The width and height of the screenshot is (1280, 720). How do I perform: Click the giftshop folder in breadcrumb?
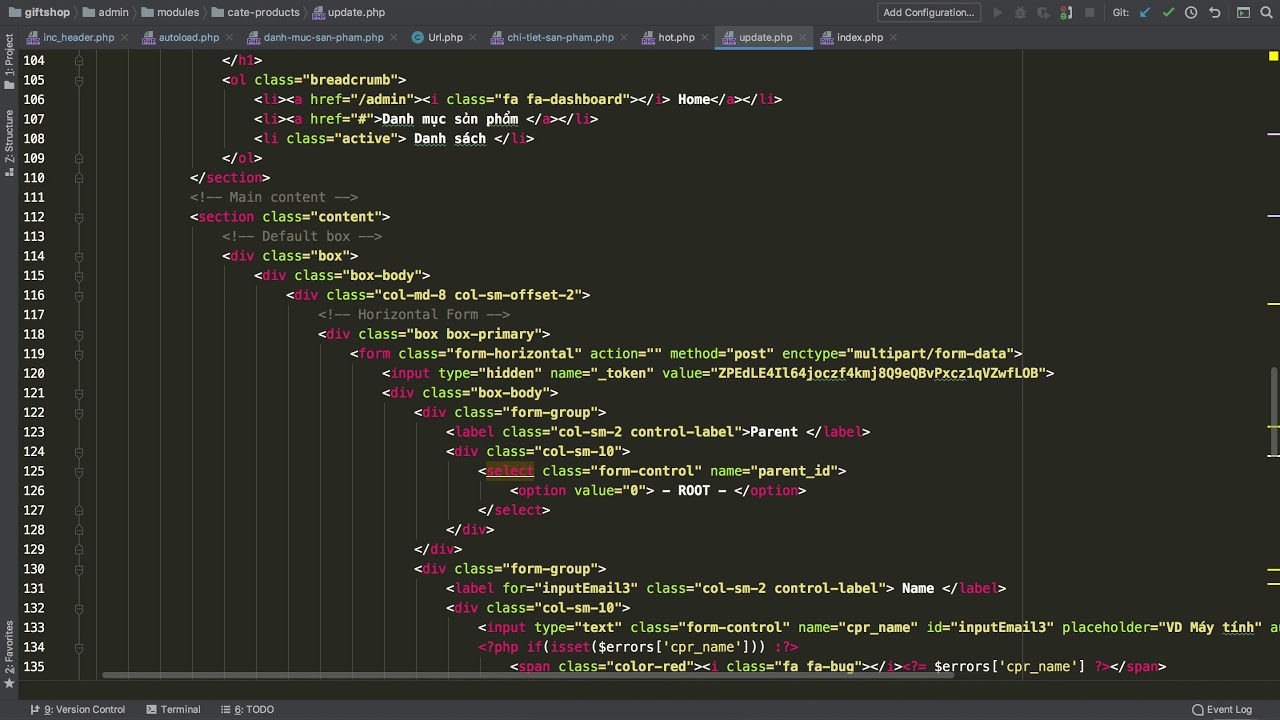[41, 13]
